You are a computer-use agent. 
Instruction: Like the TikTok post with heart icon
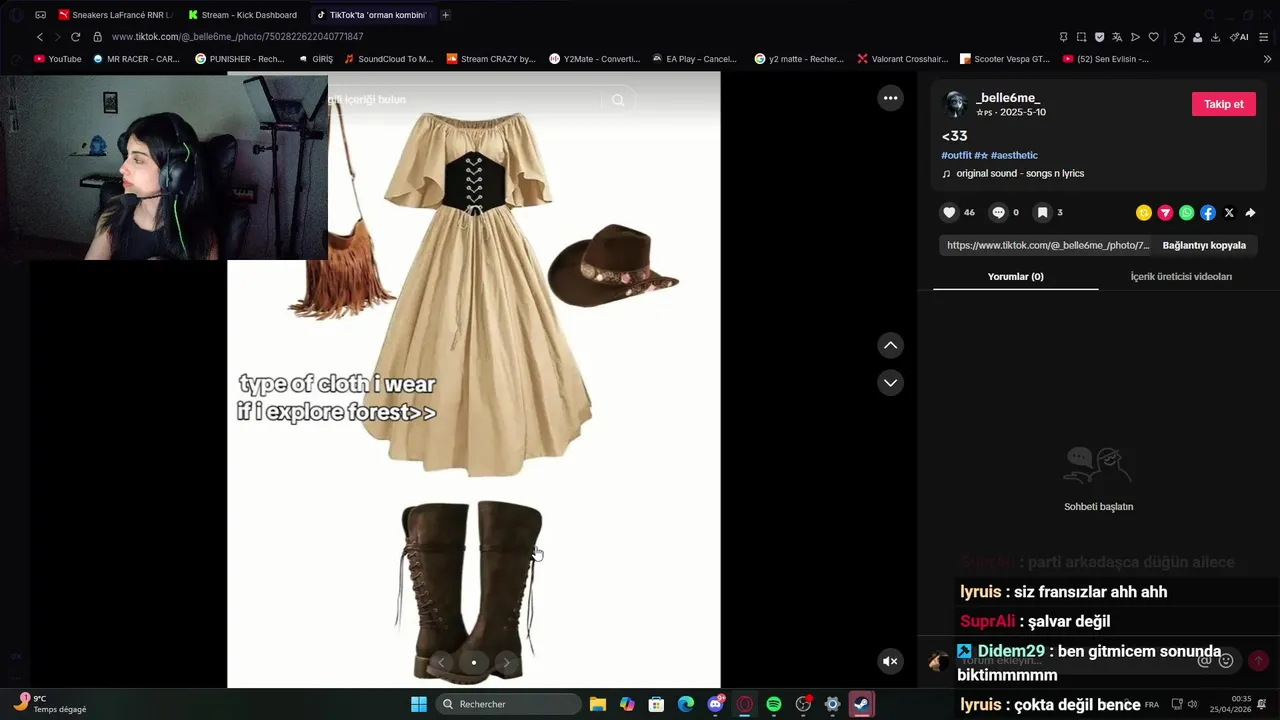pos(949,212)
